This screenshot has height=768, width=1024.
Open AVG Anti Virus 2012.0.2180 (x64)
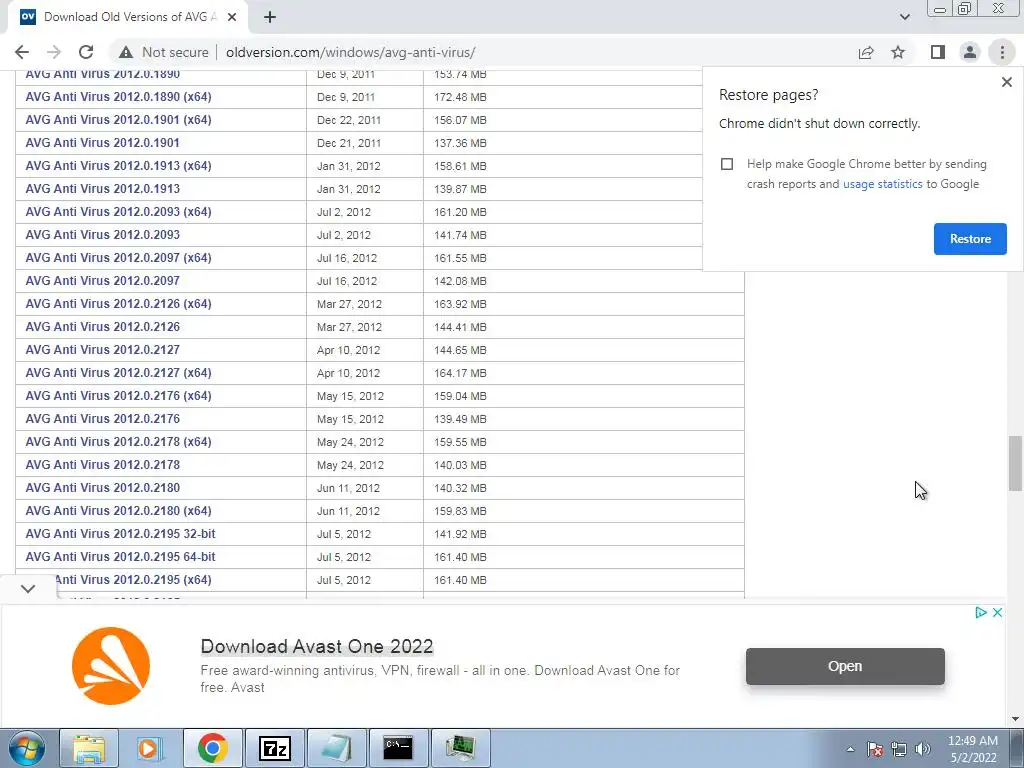[x=118, y=511]
